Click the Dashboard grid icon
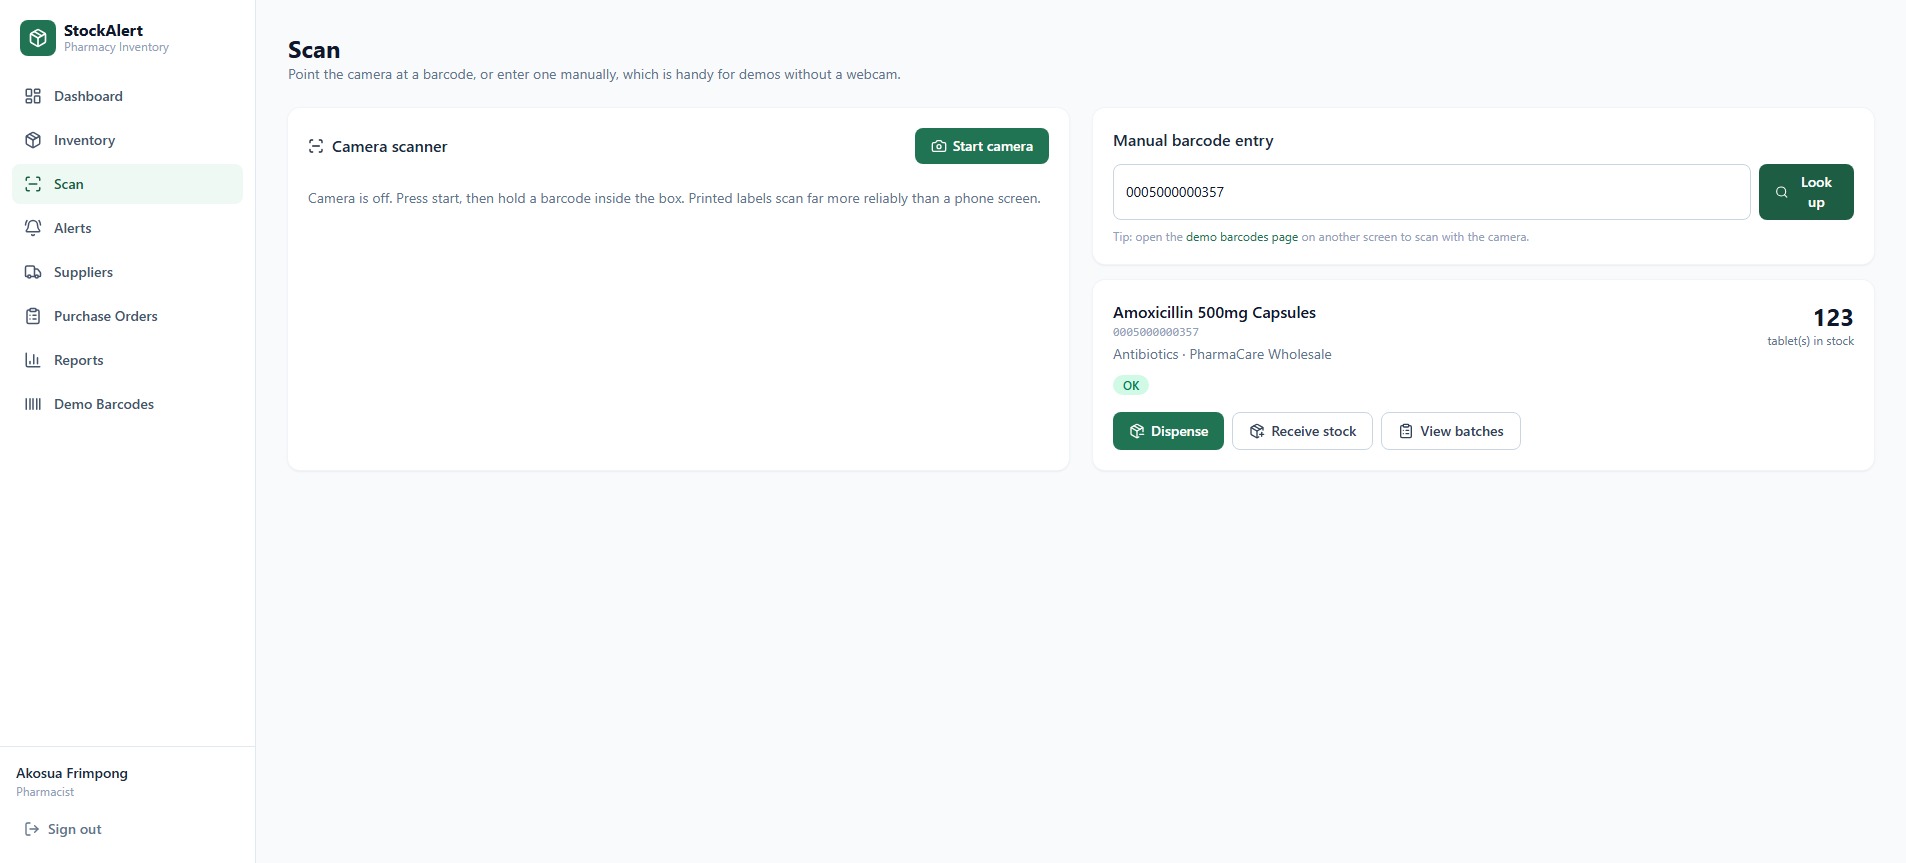The image size is (1906, 863). 33,96
